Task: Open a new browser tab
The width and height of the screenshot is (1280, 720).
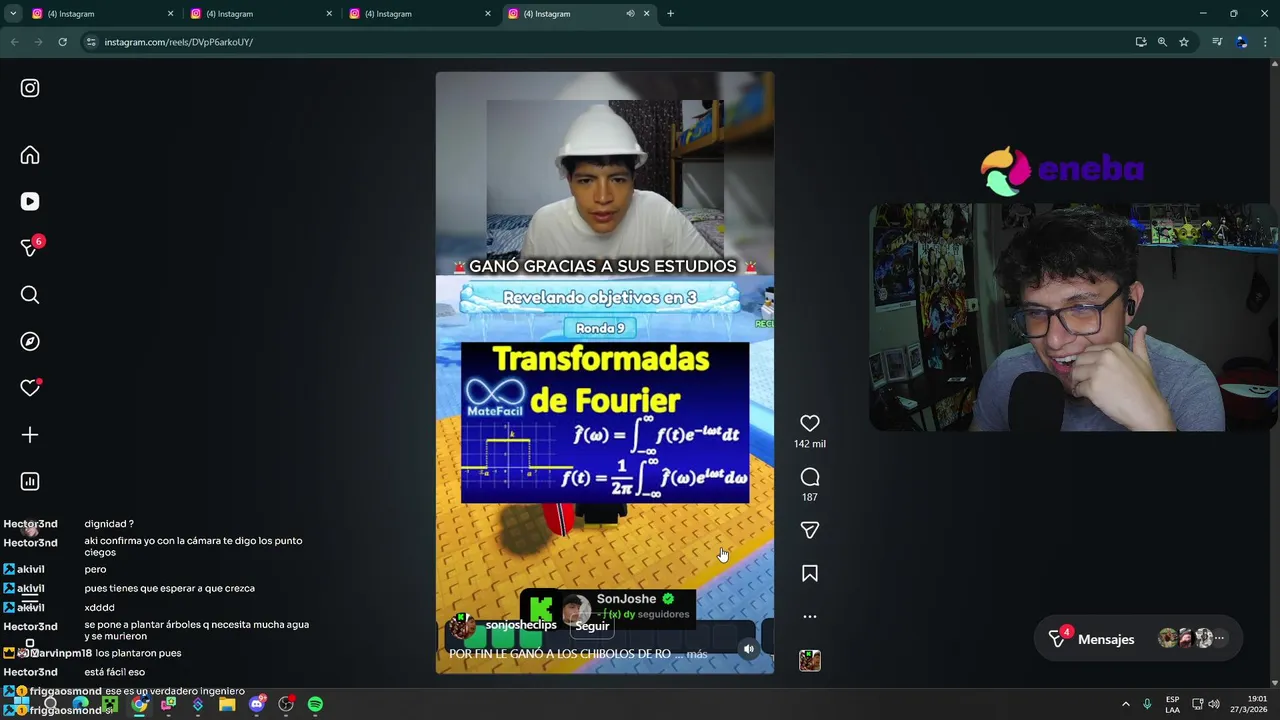Action: [x=670, y=14]
